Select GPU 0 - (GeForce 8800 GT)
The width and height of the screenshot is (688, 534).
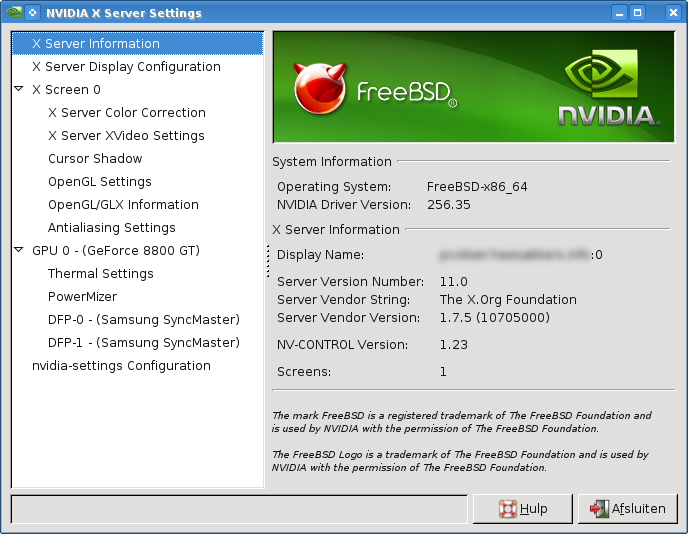[116, 251]
